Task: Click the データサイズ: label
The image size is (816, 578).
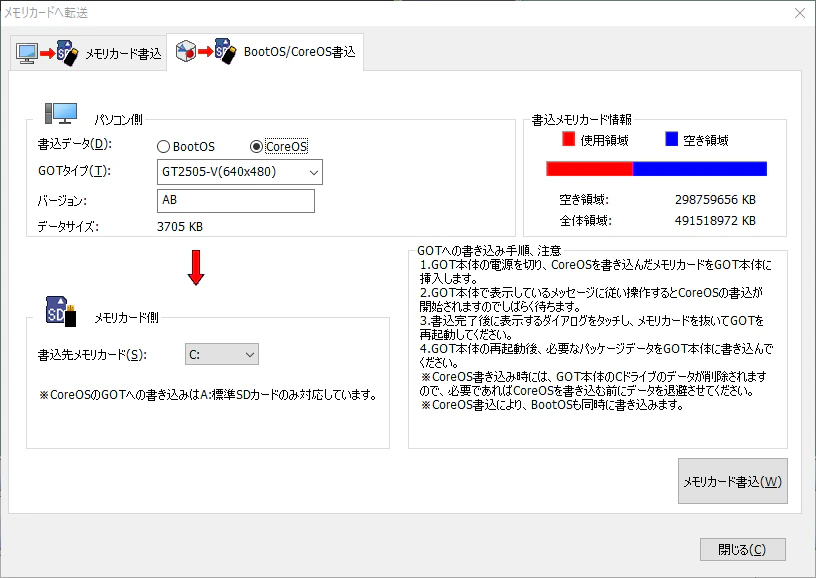Action: coord(68,227)
